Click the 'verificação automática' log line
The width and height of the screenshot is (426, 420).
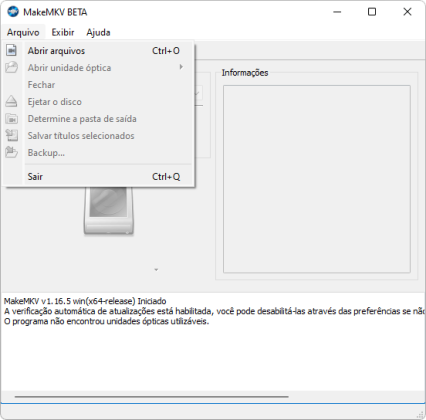tap(214, 311)
